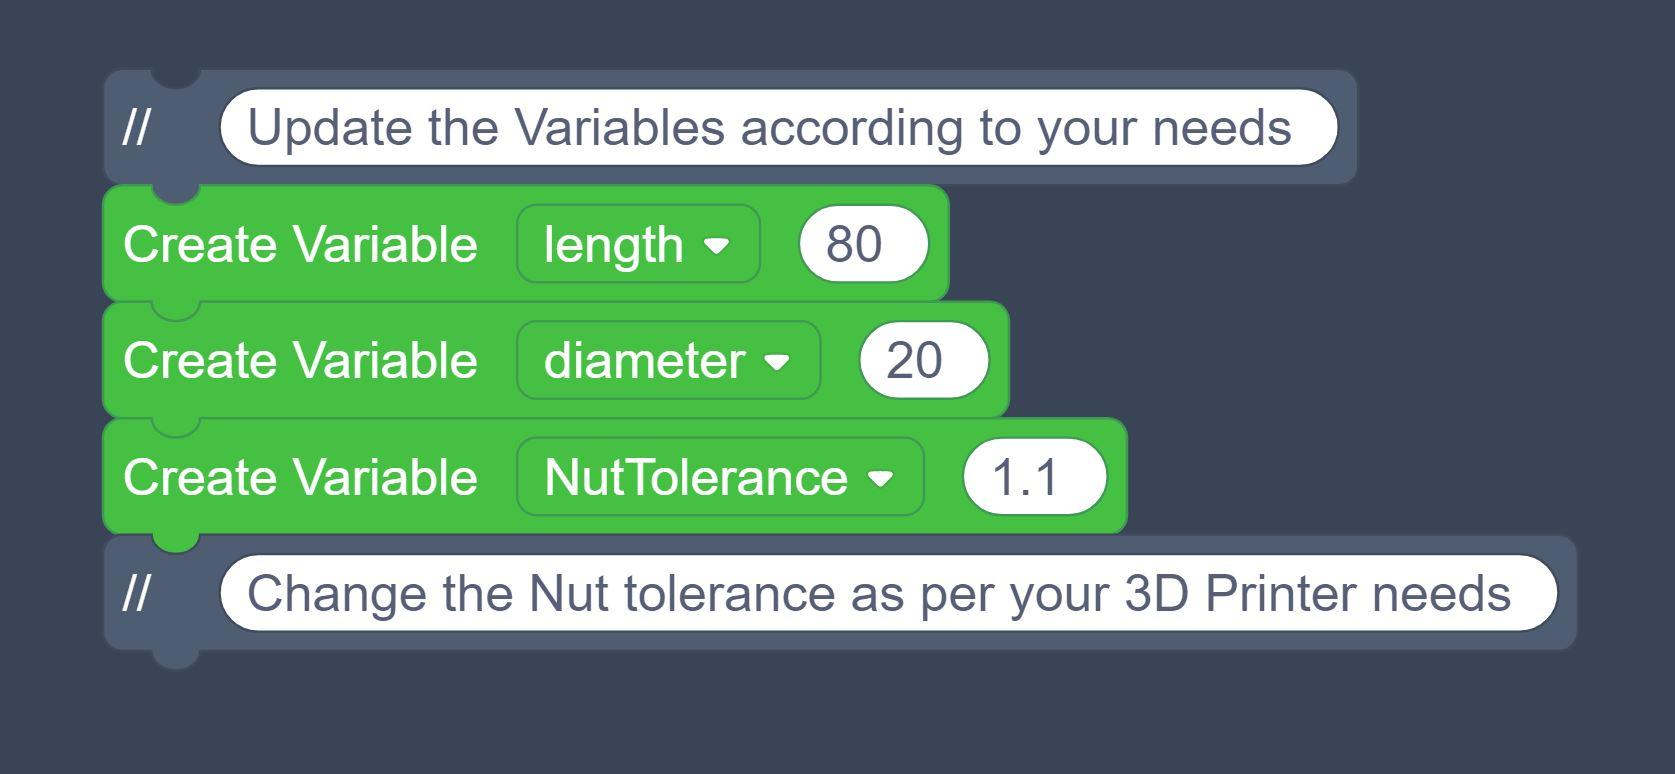Click the // icon on the top comment
Image resolution: width=1675 pixels, height=774 pixels.
[139, 126]
